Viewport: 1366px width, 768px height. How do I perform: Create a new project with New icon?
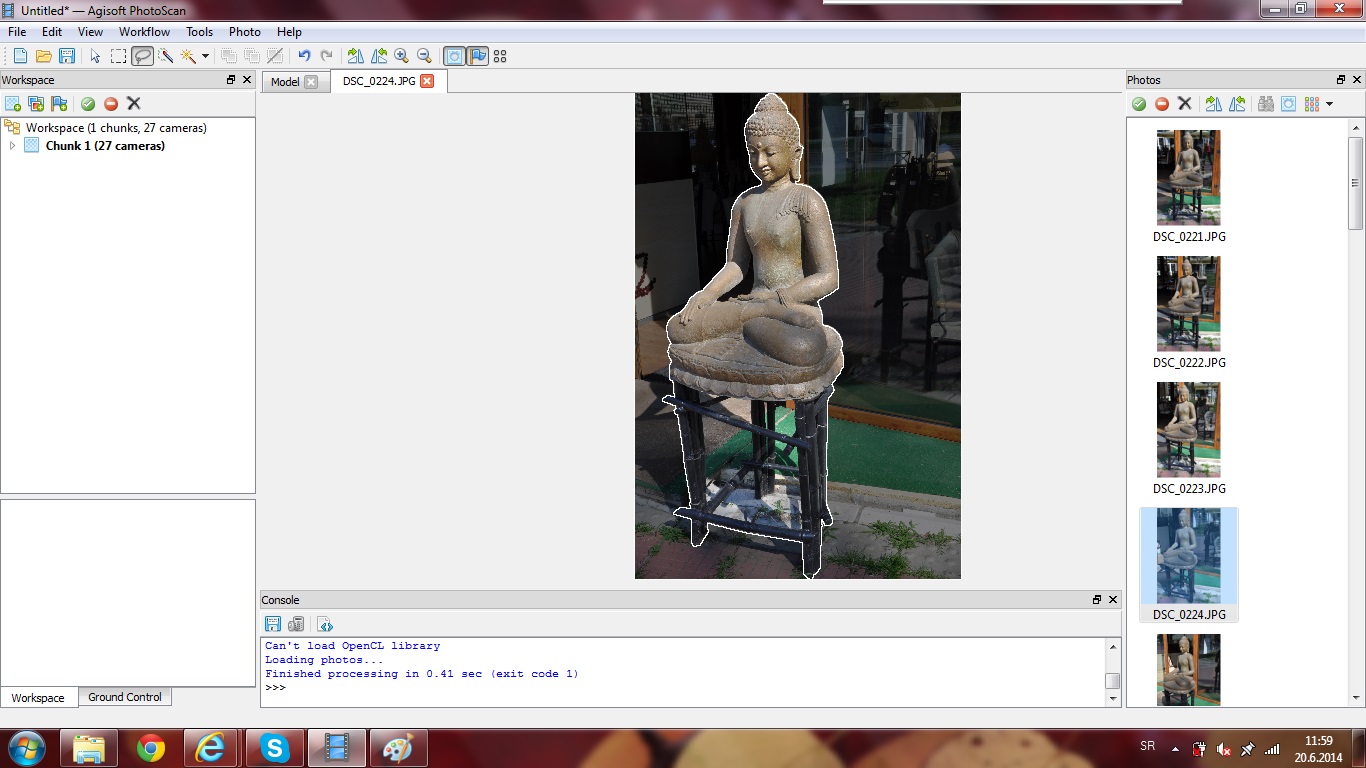(20, 56)
